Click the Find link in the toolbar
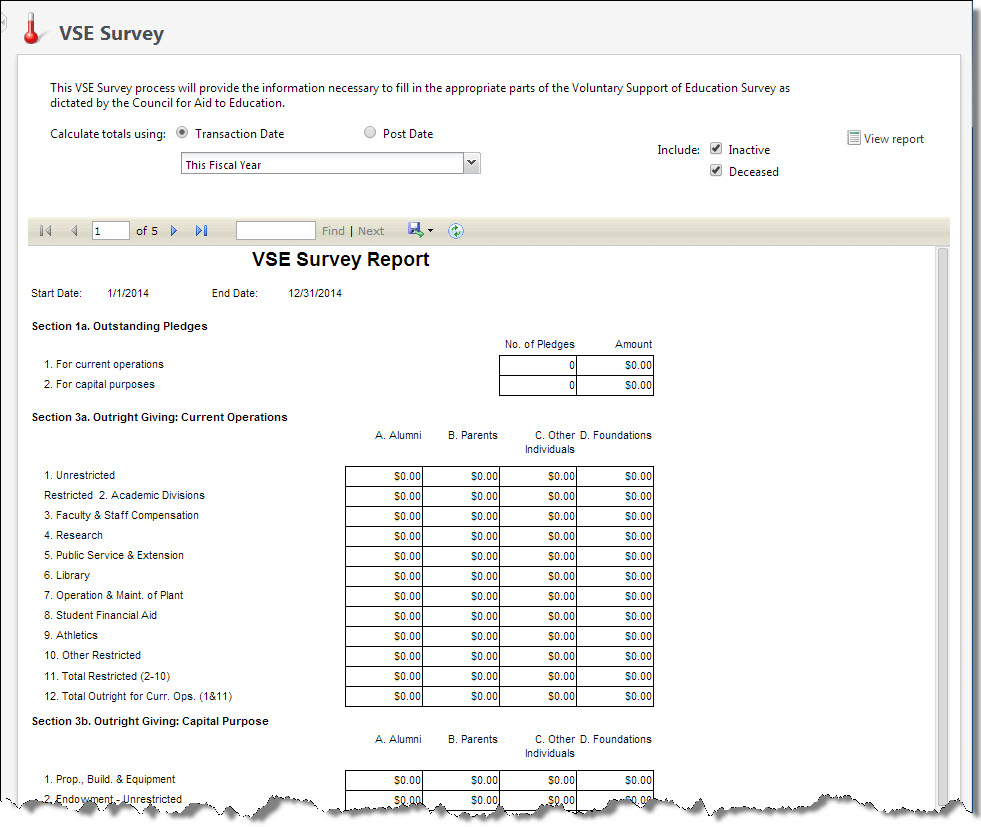Screen dimensions: 981x827 [333, 231]
